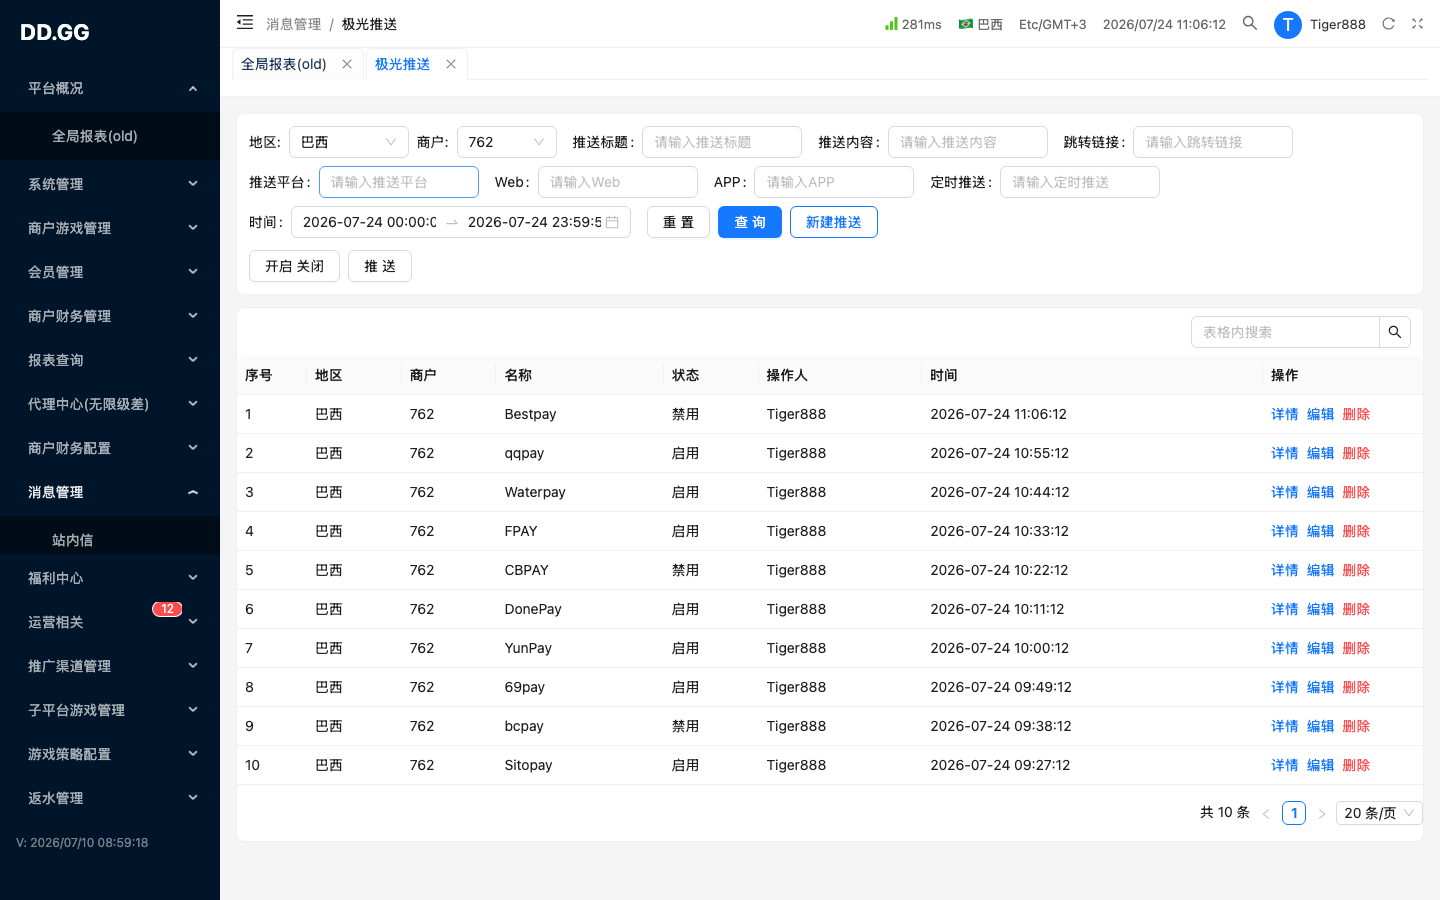This screenshot has height=900, width=1440.
Task: Open the 20 条/页 page size dropdown
Action: pos(1379,813)
